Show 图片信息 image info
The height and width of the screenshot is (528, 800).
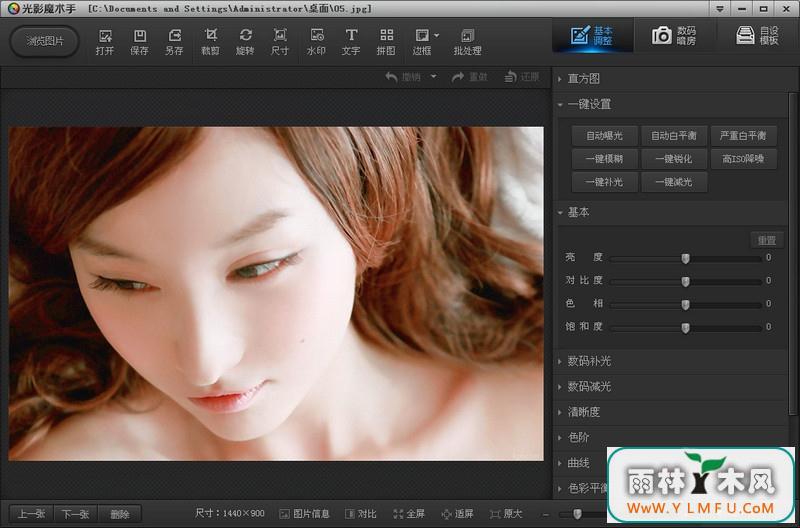click(x=305, y=514)
